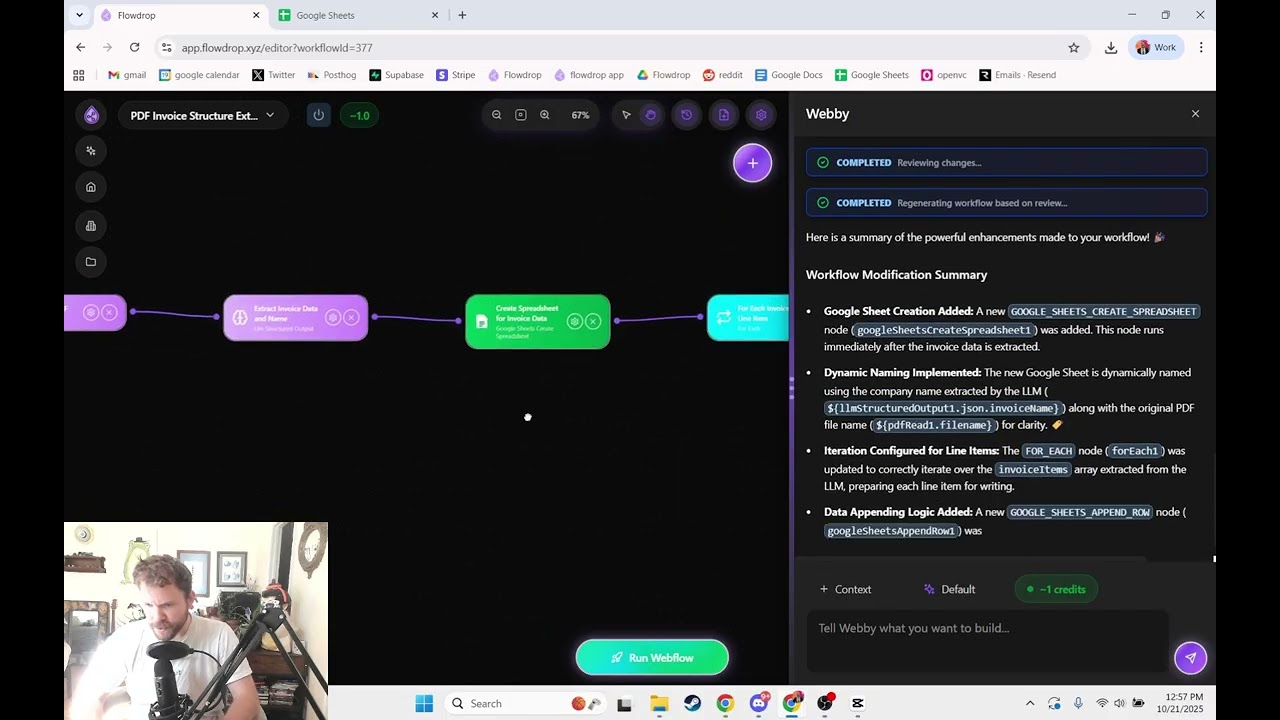Screen dimensions: 1280x720
Task: Select the pointer cursor tool
Action: (x=626, y=115)
